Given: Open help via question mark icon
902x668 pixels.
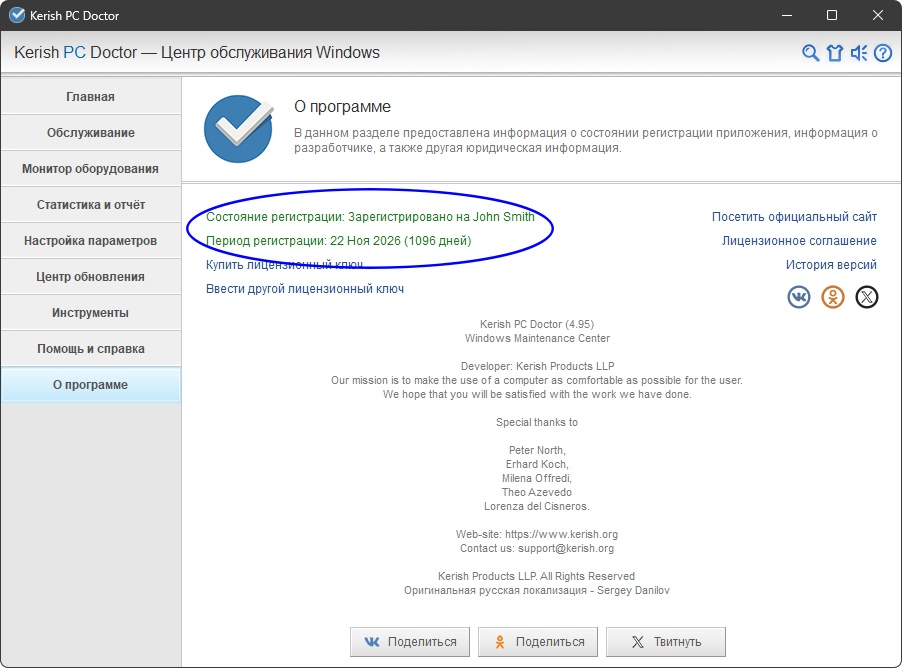Looking at the screenshot, I should point(883,53).
